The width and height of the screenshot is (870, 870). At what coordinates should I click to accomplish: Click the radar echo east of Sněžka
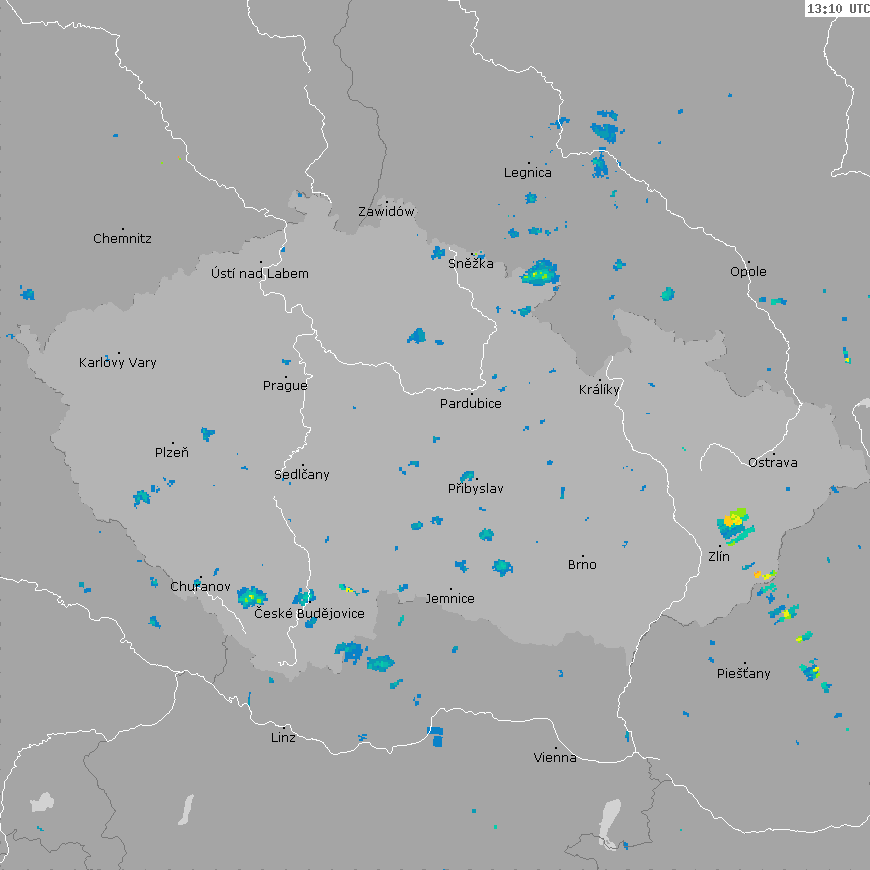click(540, 273)
